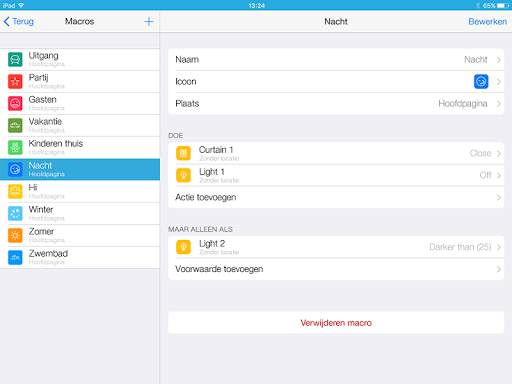512x384 pixels.
Task: Tap the Light 1 bulb icon
Action: tap(183, 175)
